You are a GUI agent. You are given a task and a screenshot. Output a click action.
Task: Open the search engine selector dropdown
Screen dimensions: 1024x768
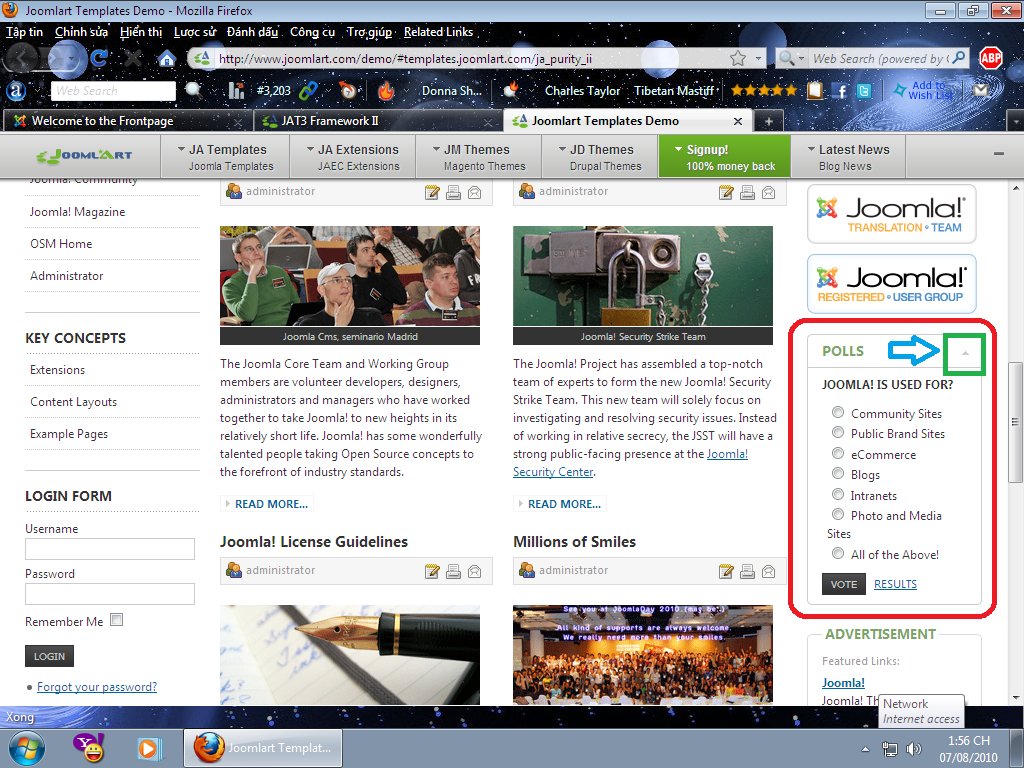pos(792,59)
